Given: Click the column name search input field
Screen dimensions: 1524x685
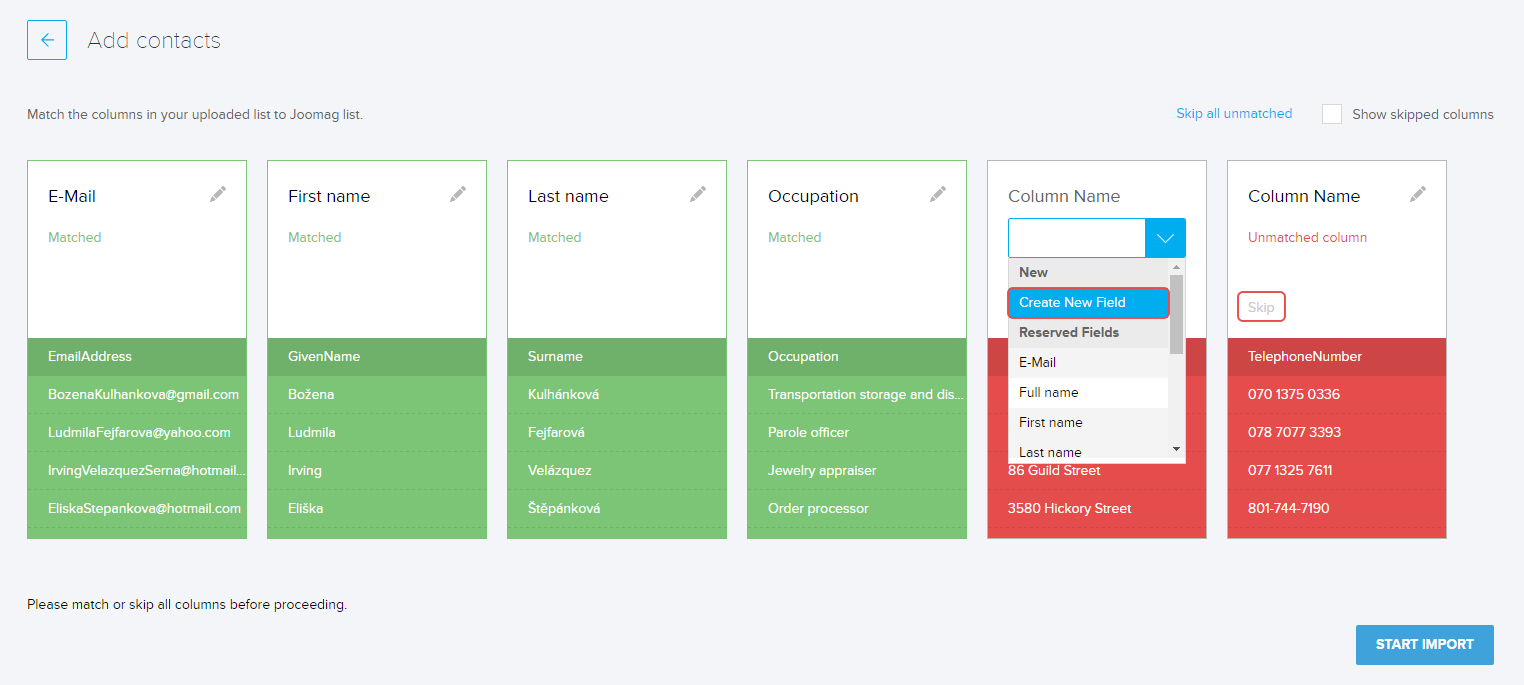Looking at the screenshot, I should pos(1076,238).
